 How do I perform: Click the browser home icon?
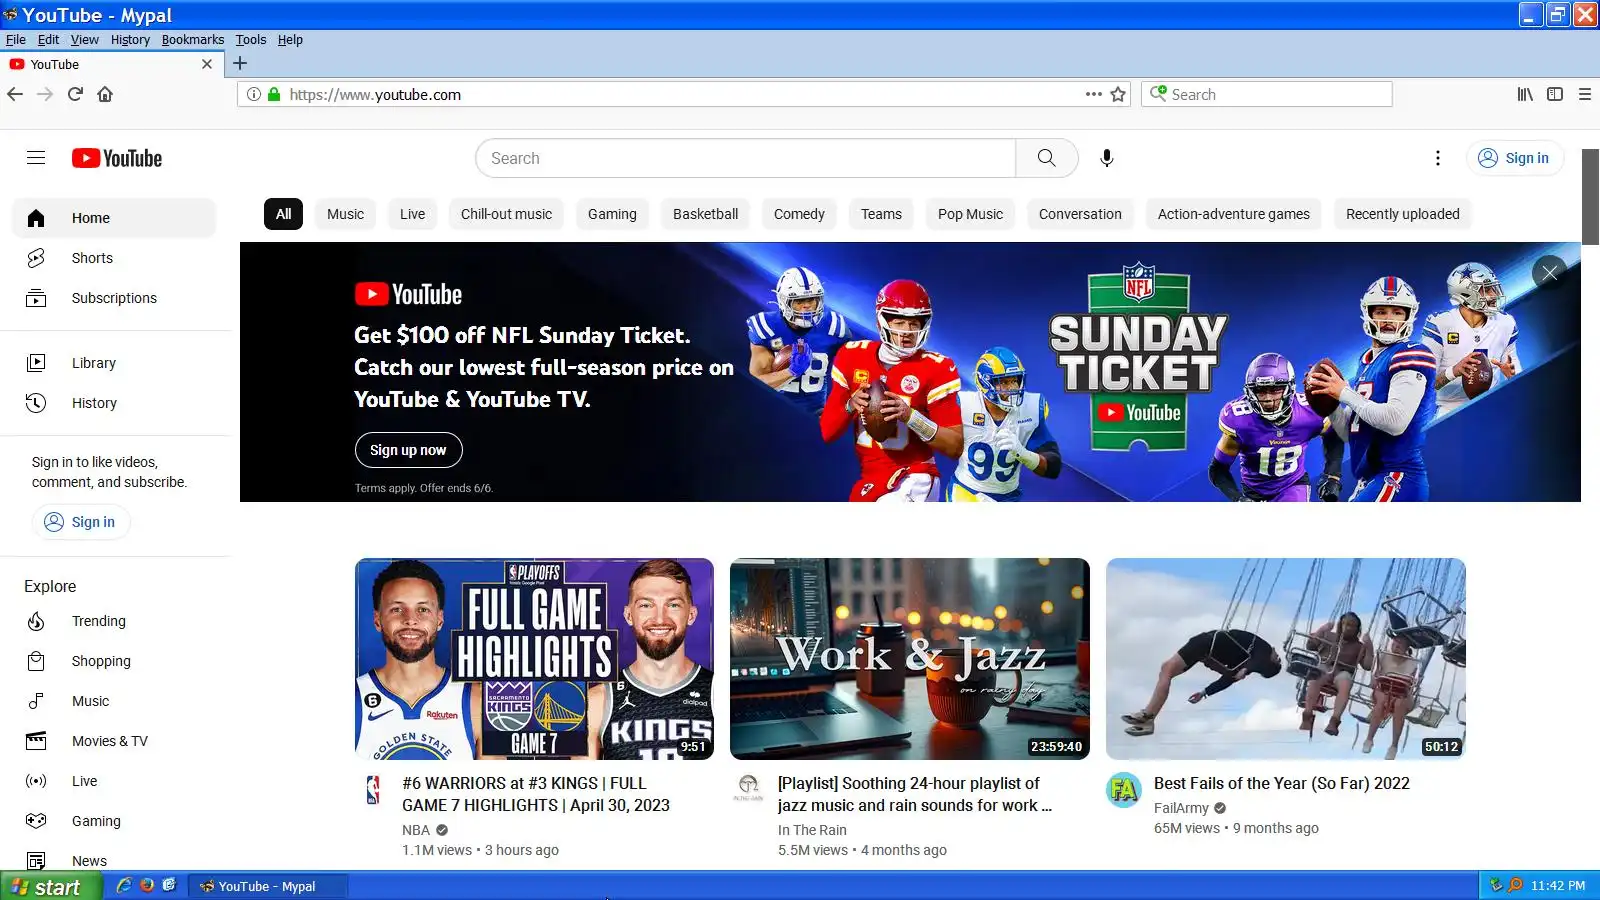(105, 94)
